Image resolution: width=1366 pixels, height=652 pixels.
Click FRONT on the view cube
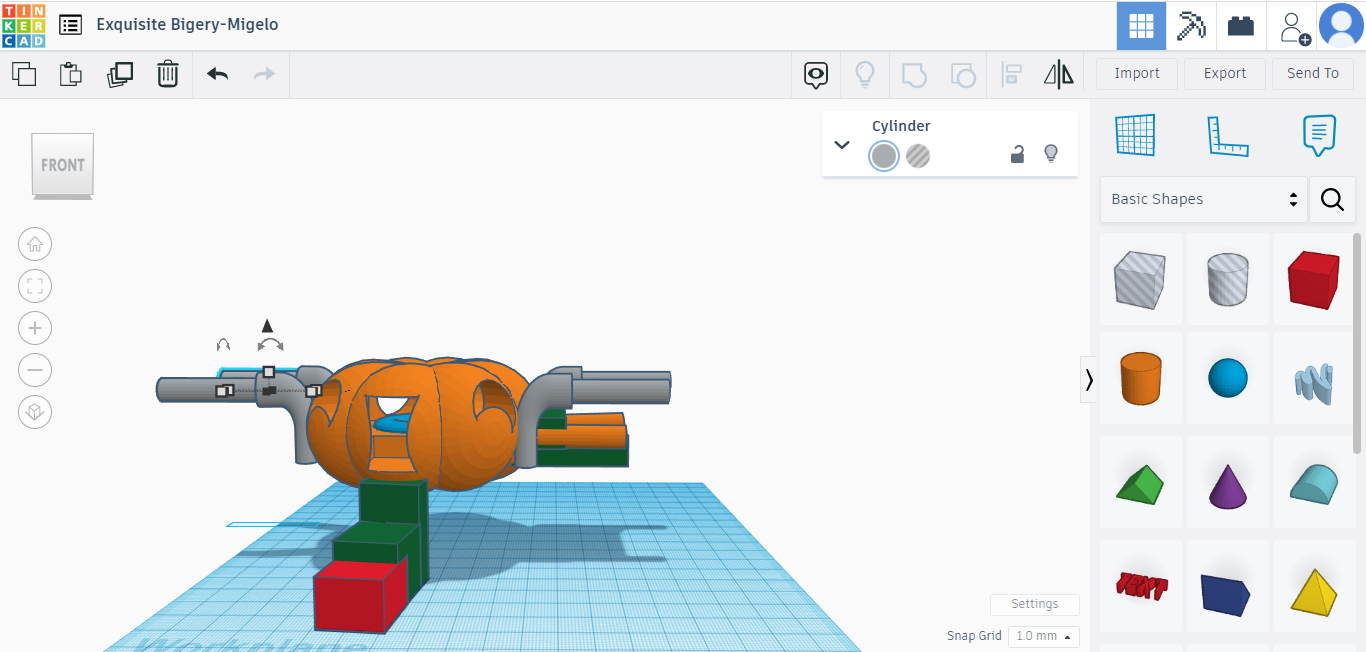tap(62, 166)
